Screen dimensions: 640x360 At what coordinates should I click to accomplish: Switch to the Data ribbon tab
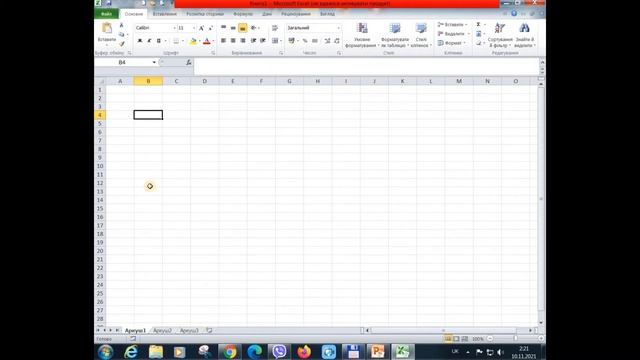click(x=267, y=14)
